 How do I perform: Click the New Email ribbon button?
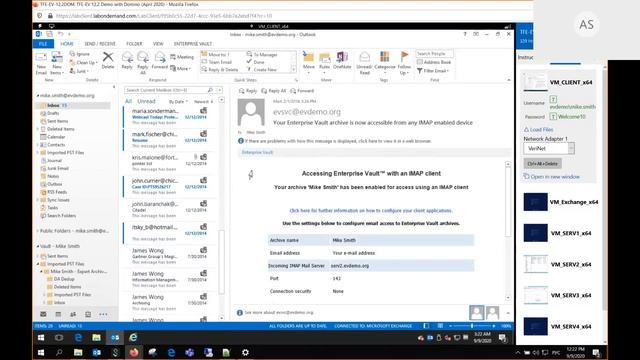tap(41, 64)
